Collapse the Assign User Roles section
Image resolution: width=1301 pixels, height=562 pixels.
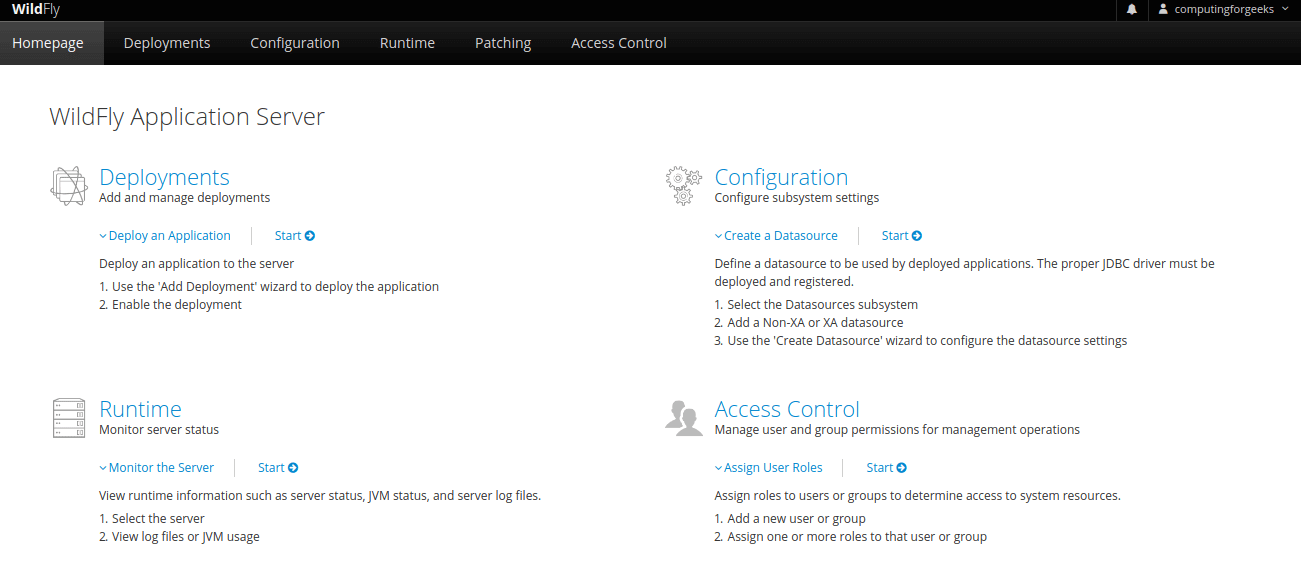click(769, 468)
